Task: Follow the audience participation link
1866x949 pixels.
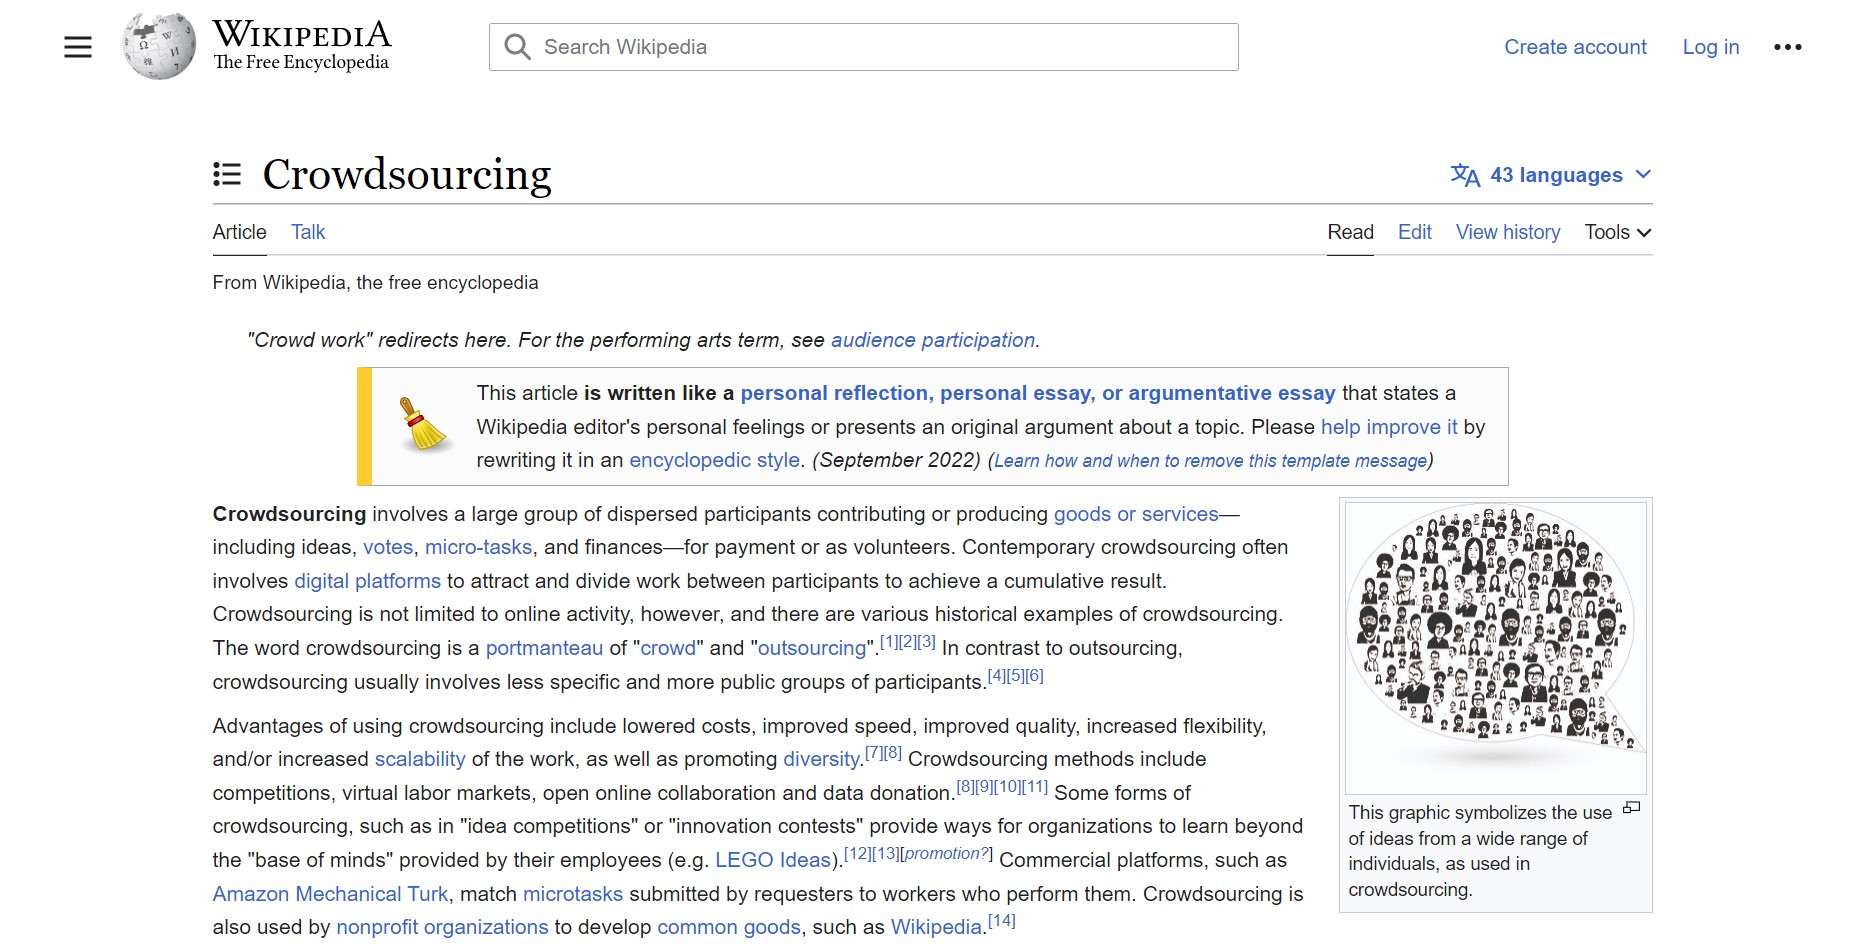Action: point(932,340)
